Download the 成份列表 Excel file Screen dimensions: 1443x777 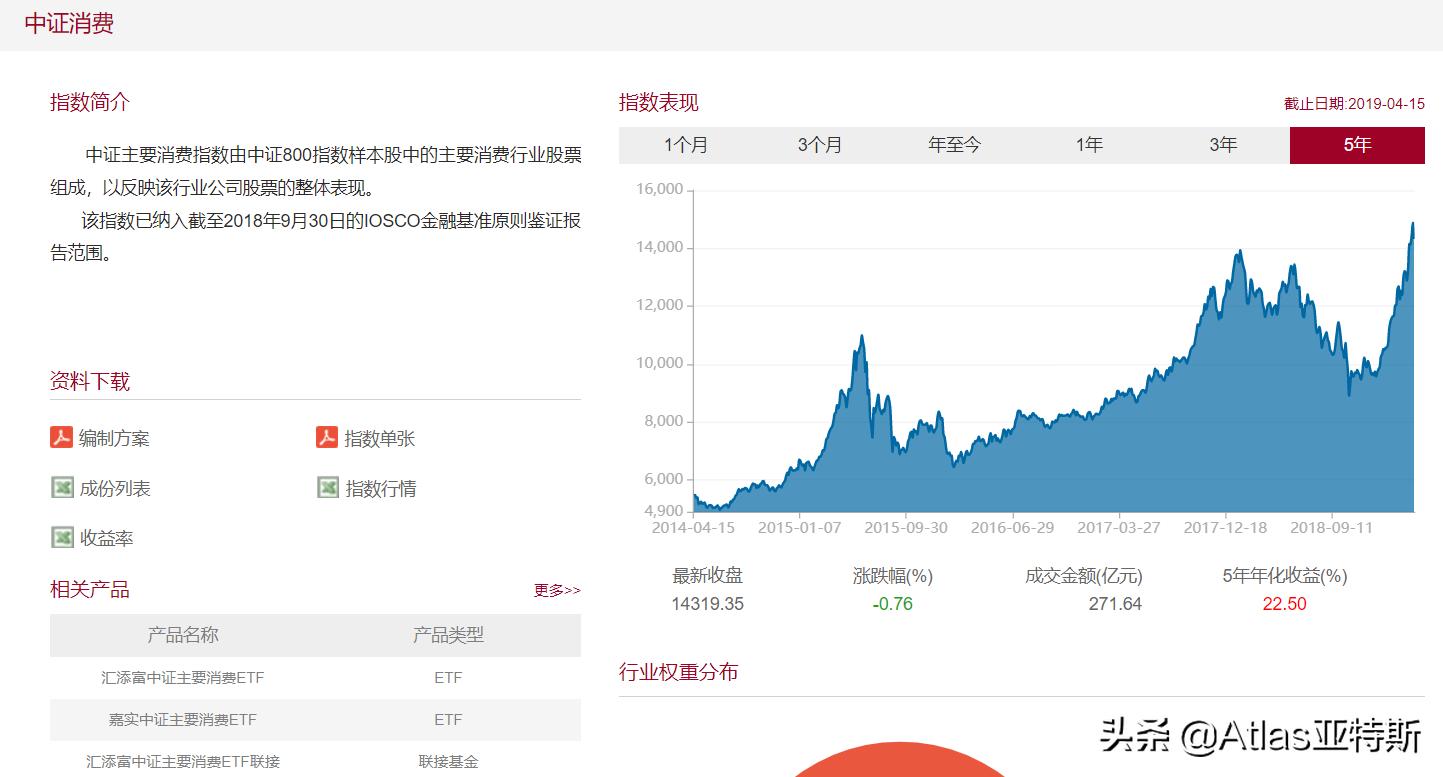click(106, 487)
